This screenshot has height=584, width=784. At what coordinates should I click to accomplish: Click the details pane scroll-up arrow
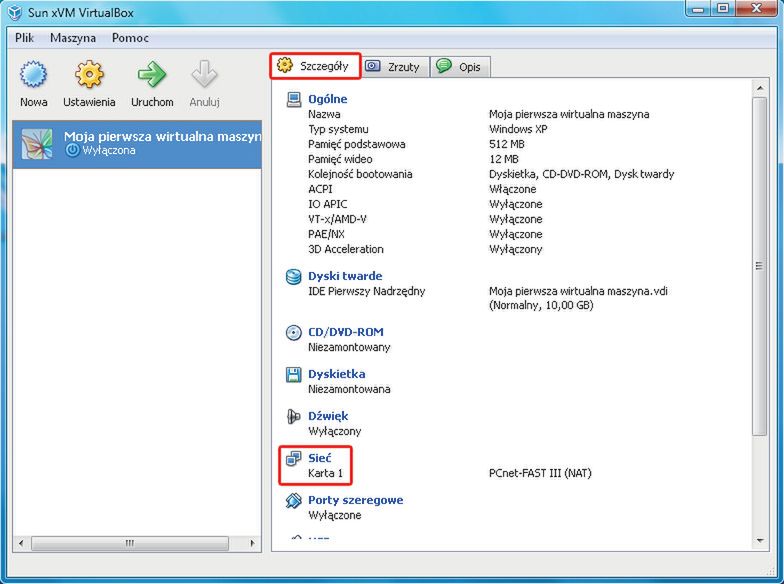click(760, 88)
